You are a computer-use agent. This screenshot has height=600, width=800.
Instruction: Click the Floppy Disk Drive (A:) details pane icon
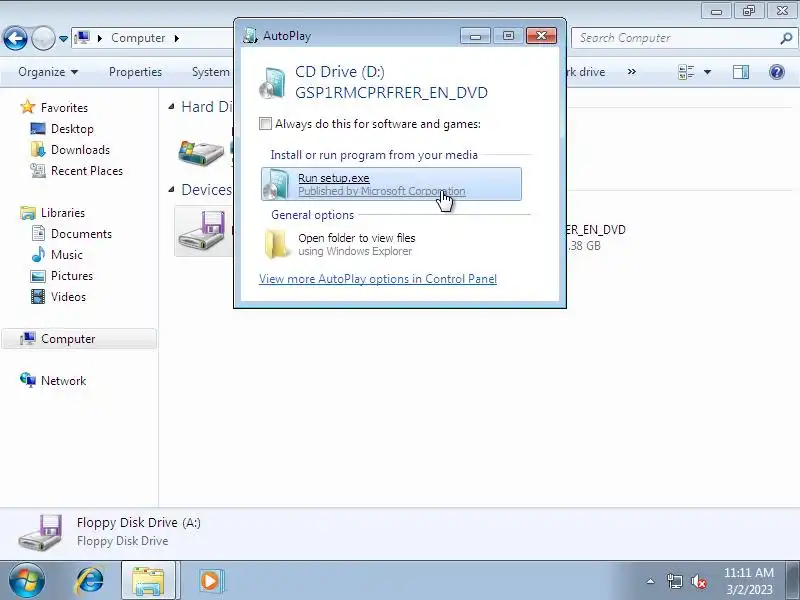tap(41, 532)
